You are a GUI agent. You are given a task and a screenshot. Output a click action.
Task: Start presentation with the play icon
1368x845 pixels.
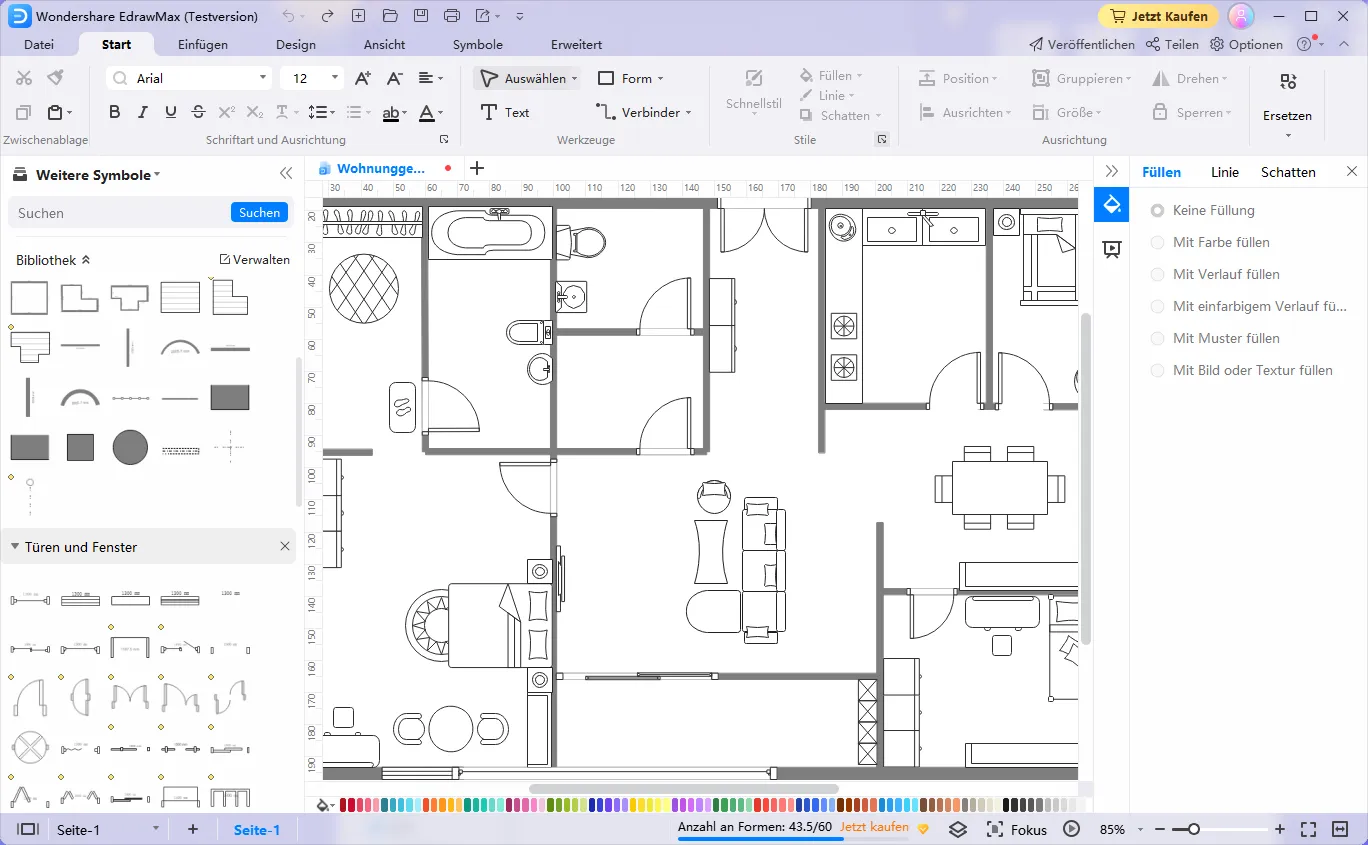[x=1070, y=829]
